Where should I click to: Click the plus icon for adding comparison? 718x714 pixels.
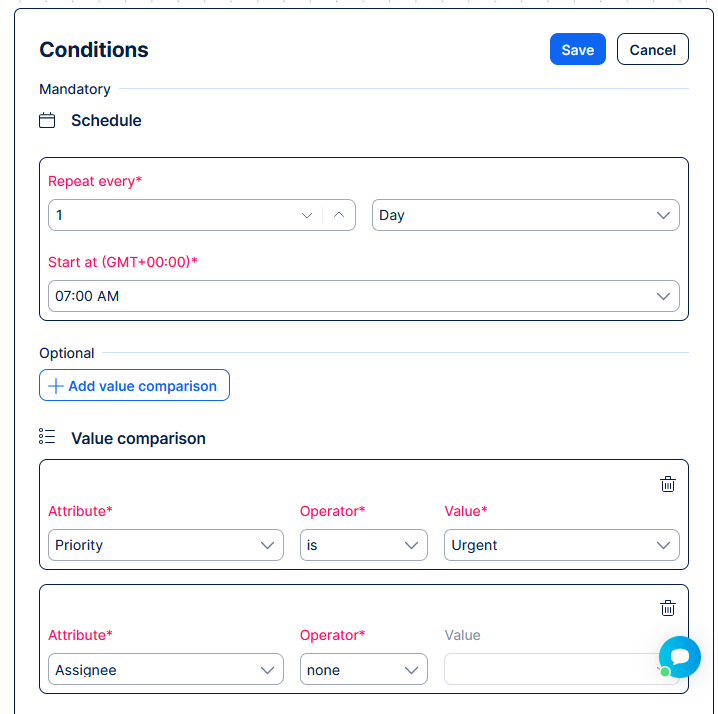56,386
